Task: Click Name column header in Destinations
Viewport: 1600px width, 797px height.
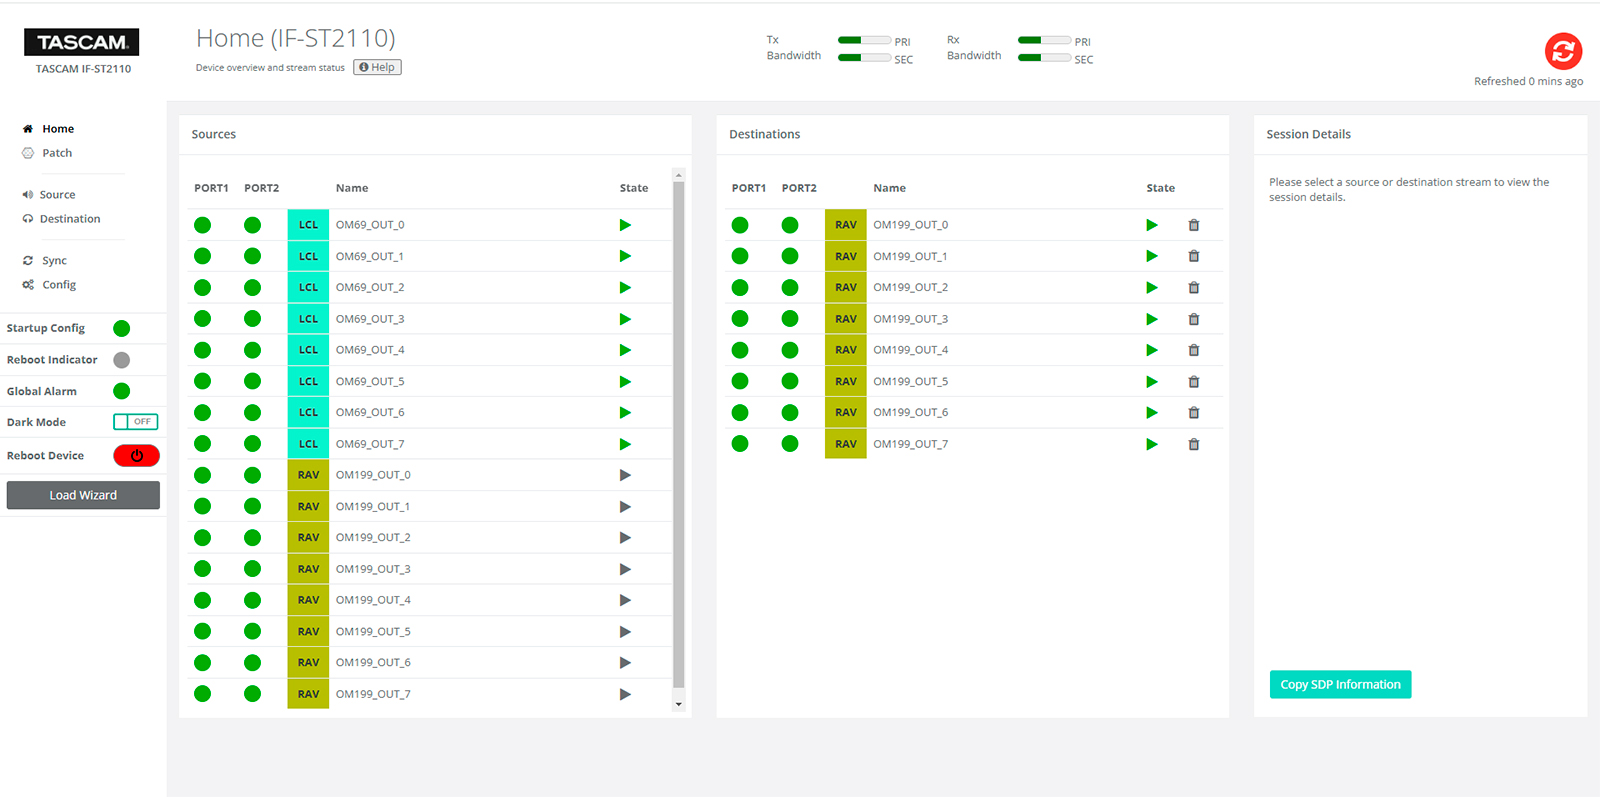Action: (889, 188)
